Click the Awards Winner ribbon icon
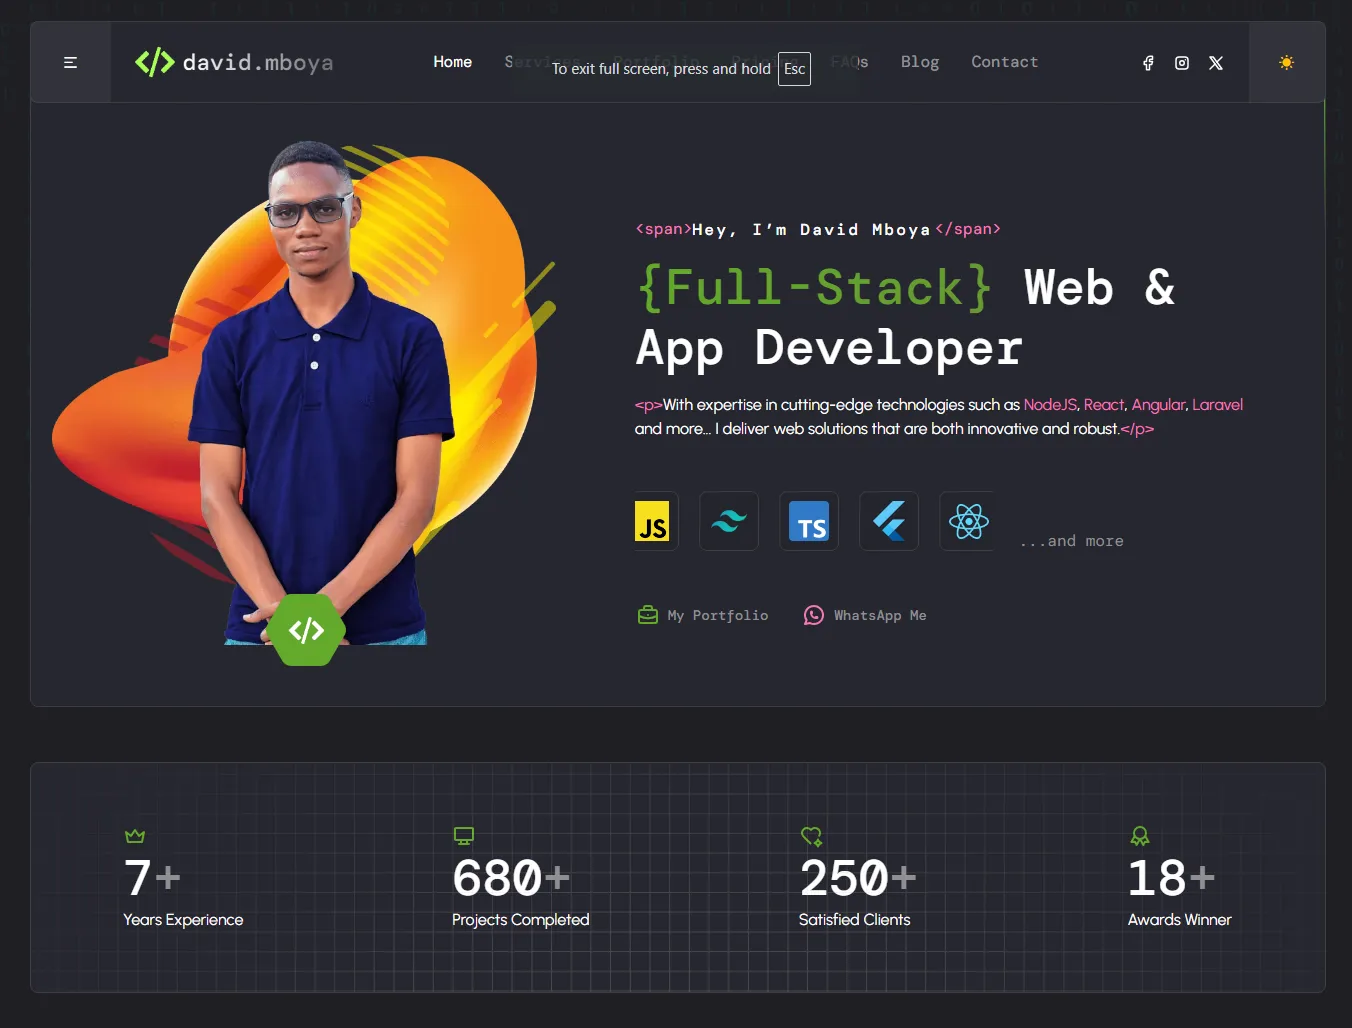This screenshot has height=1028, width=1352. 1140,836
